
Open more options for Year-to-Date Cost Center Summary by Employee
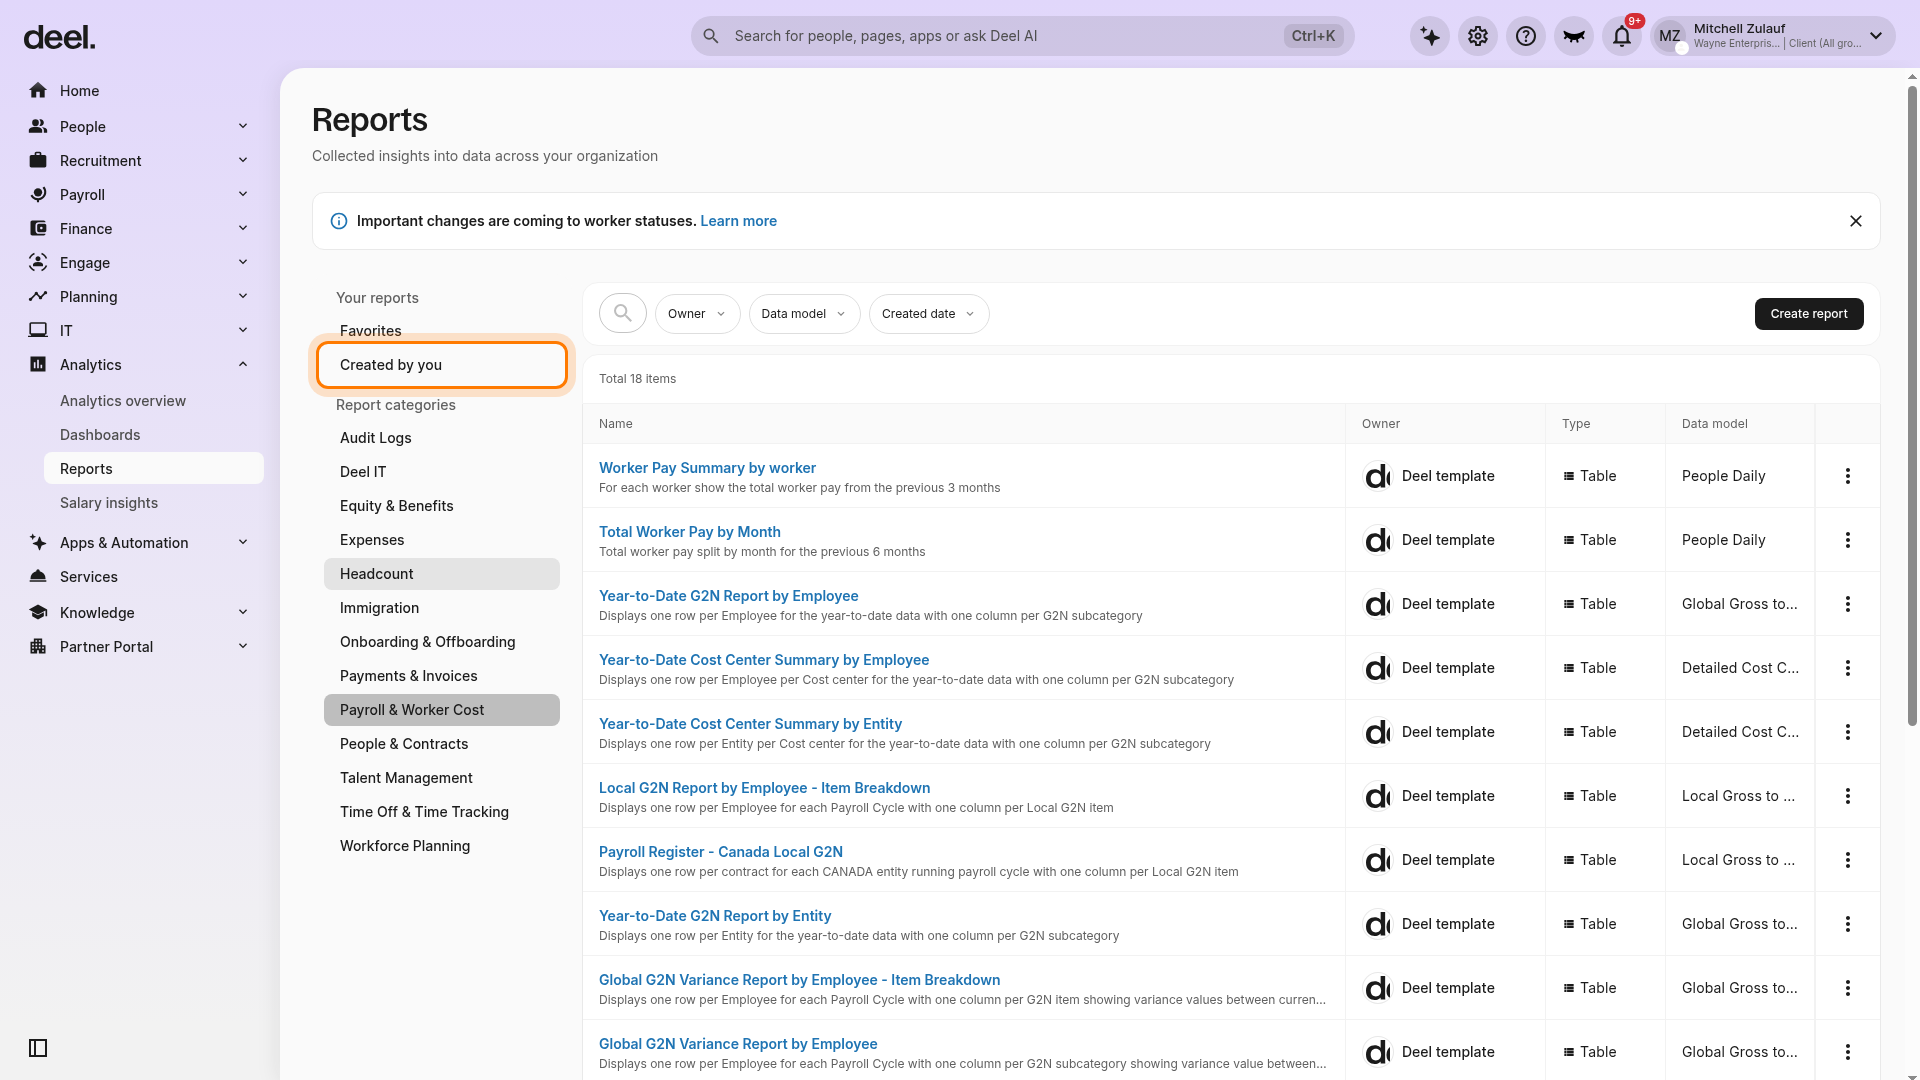click(1848, 668)
